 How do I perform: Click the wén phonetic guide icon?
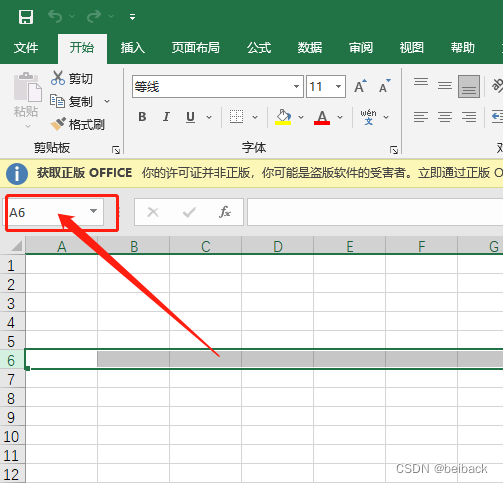(x=368, y=117)
